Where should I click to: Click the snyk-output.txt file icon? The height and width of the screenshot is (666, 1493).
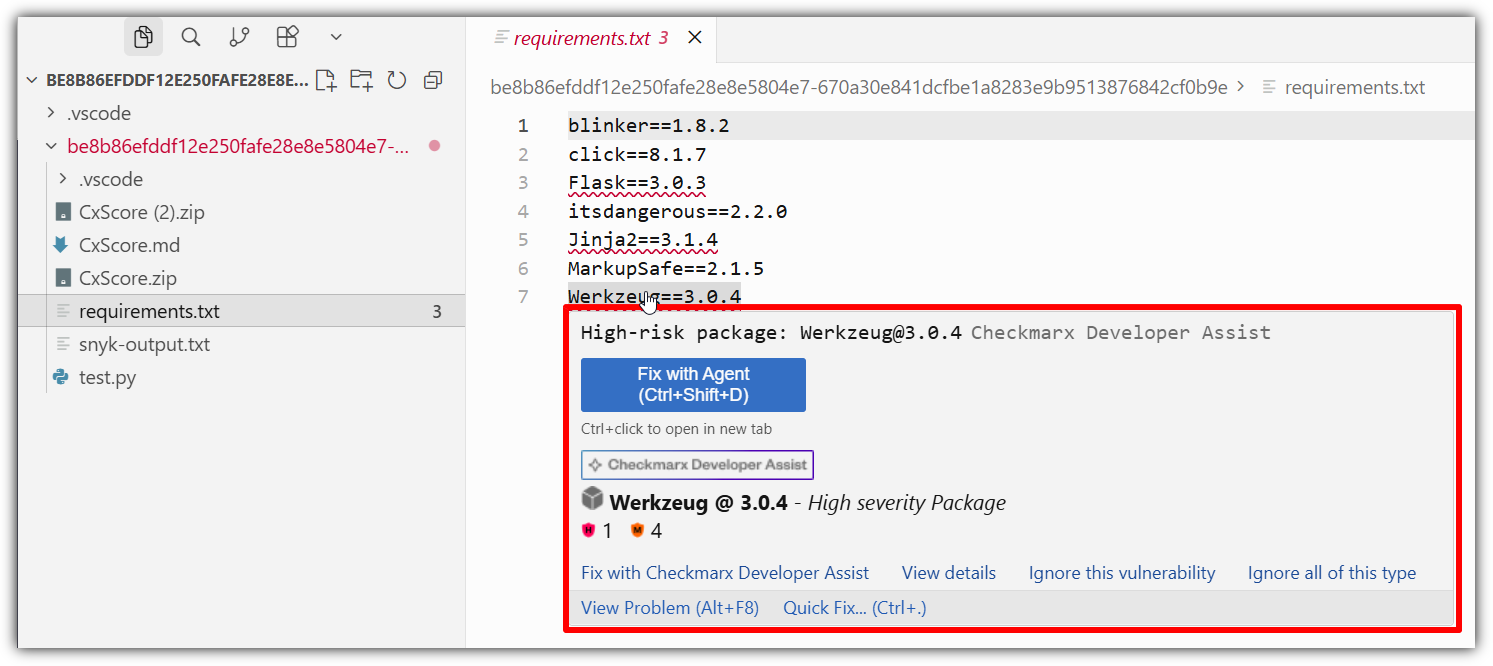pyautogui.click(x=62, y=344)
